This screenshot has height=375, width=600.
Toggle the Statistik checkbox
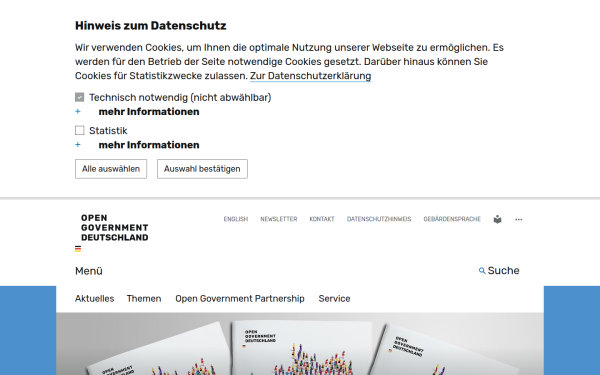click(80, 130)
